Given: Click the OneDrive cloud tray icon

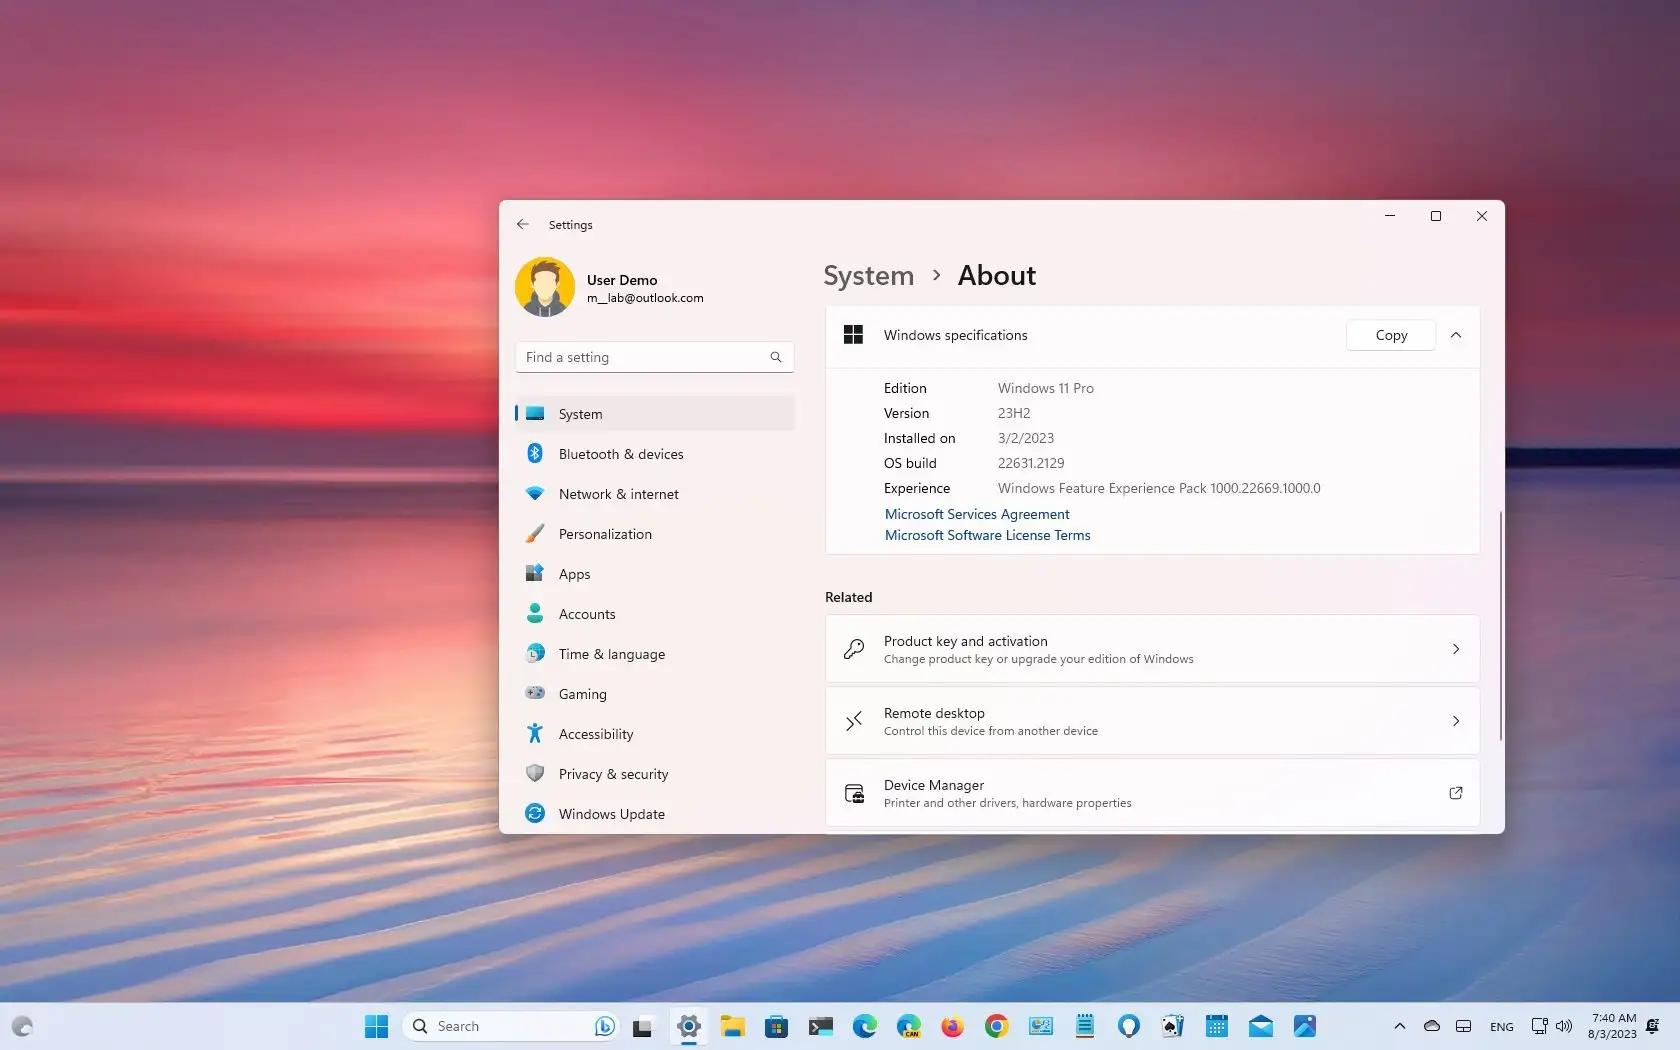Looking at the screenshot, I should tap(1432, 1026).
